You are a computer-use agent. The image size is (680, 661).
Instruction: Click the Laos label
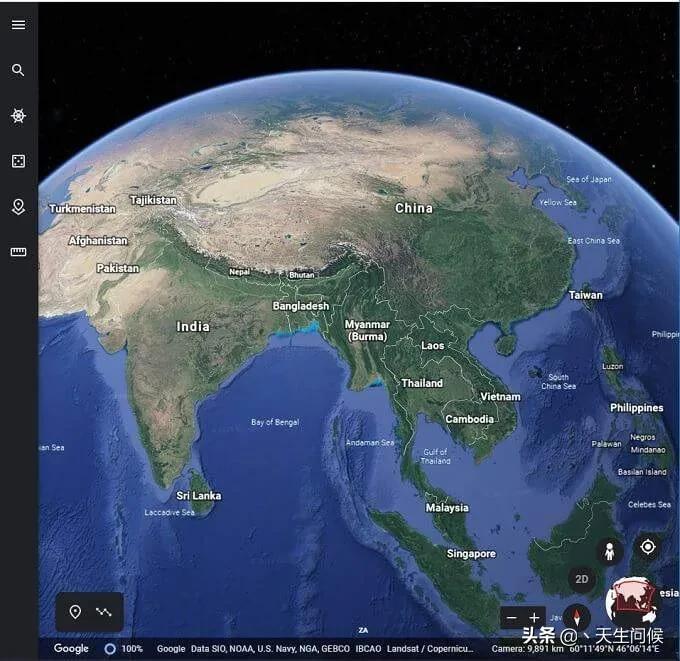[x=433, y=346]
